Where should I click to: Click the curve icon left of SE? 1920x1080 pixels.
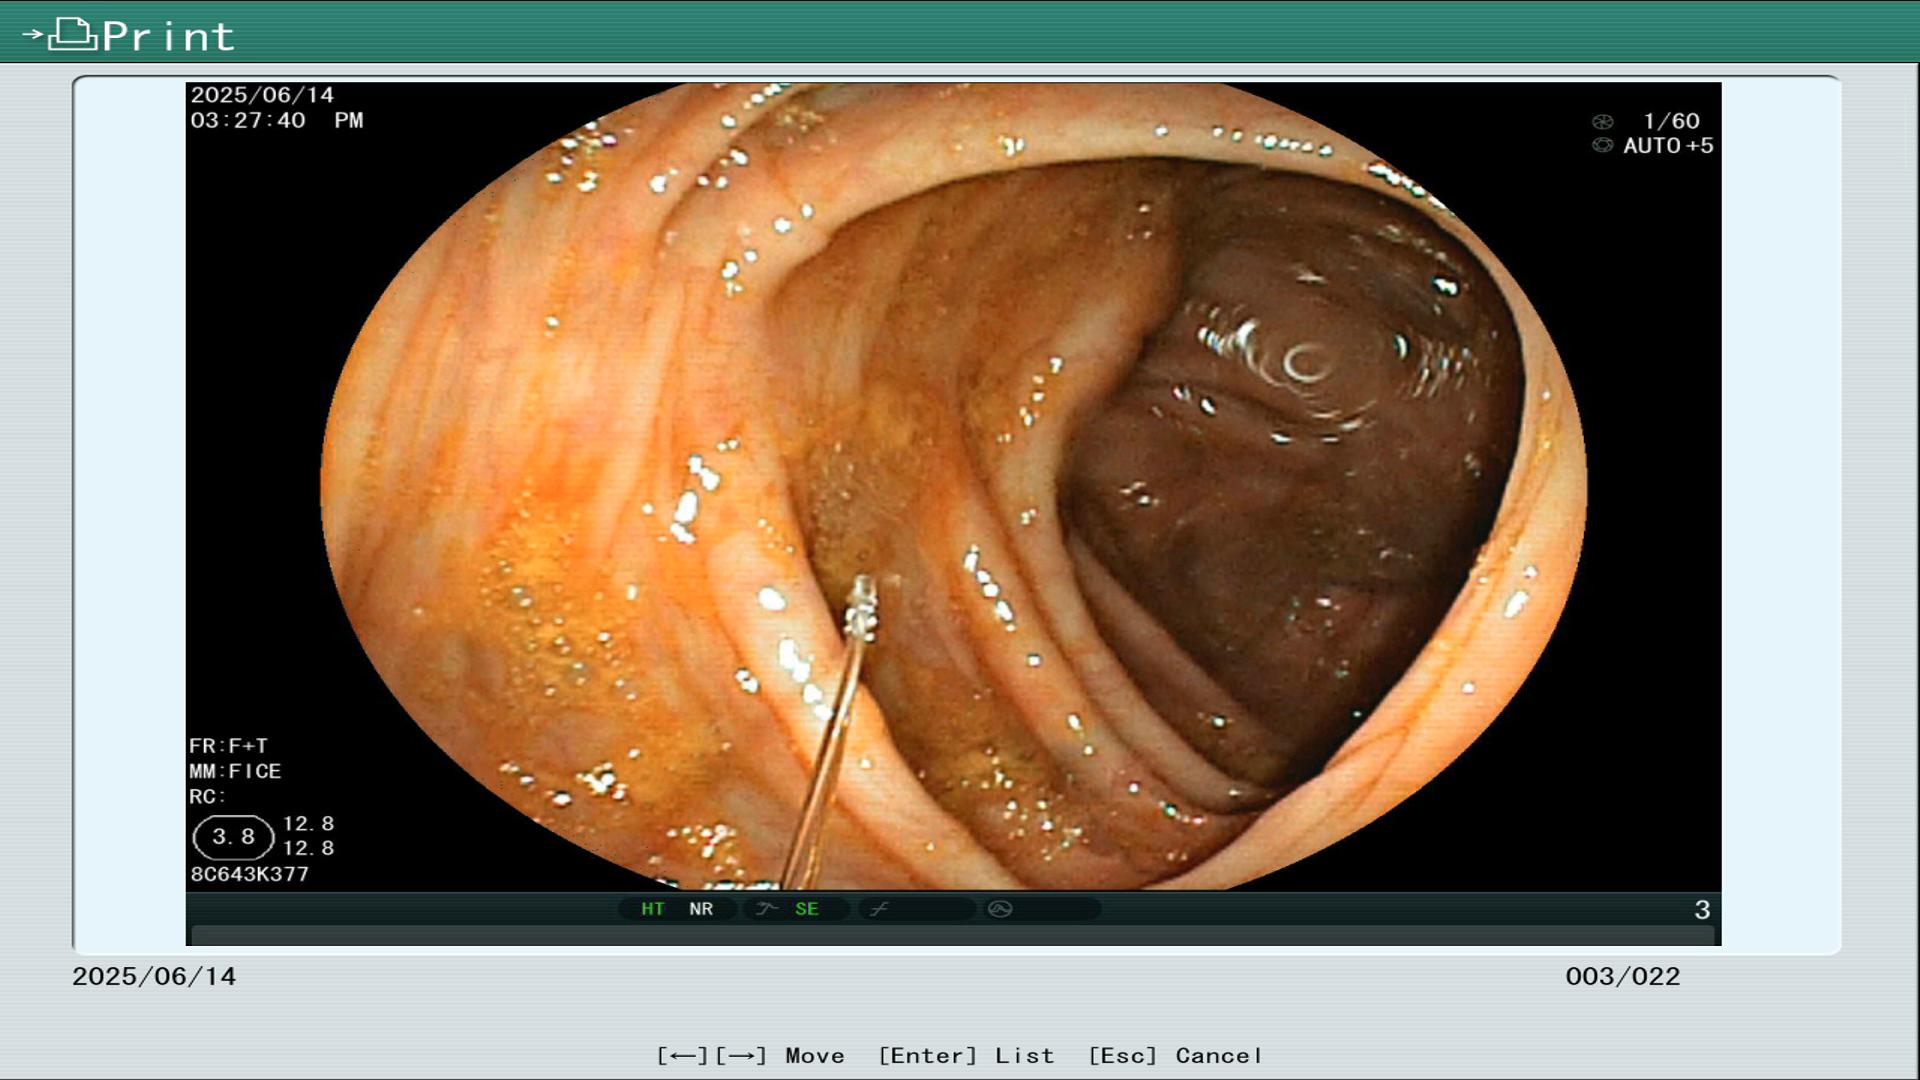point(767,908)
